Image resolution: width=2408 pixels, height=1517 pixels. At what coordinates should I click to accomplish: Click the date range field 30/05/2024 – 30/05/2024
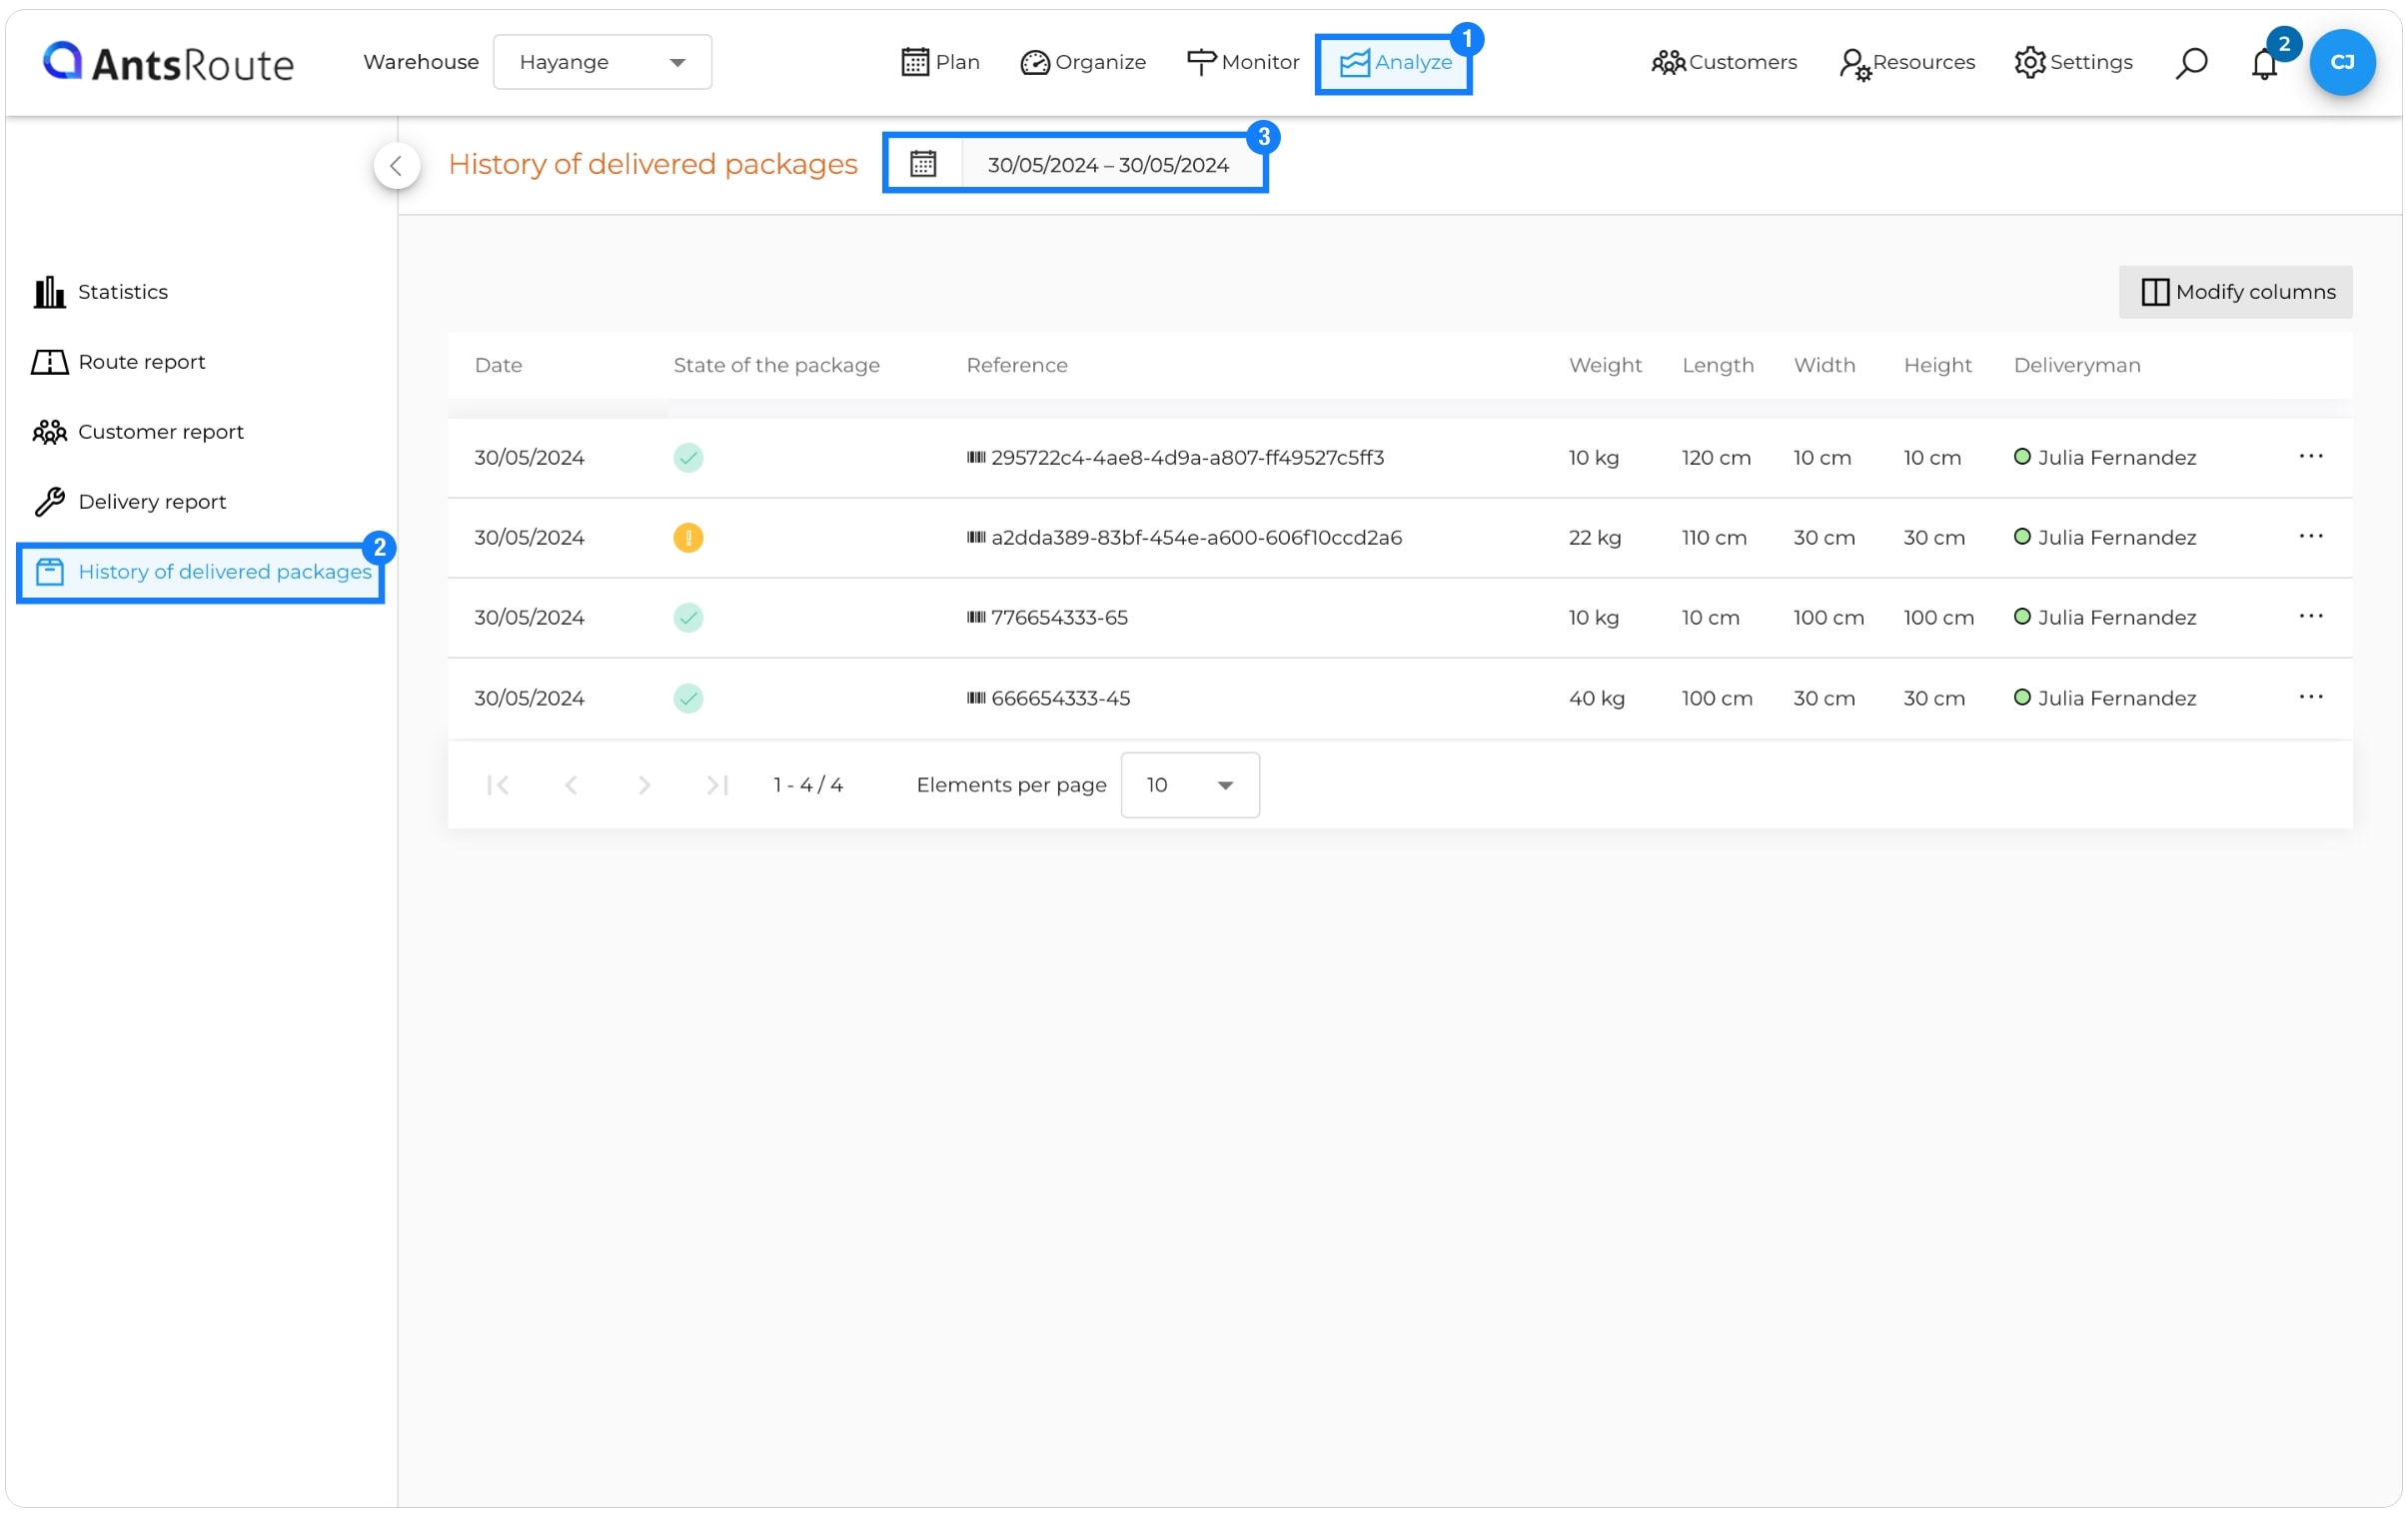(x=1108, y=165)
